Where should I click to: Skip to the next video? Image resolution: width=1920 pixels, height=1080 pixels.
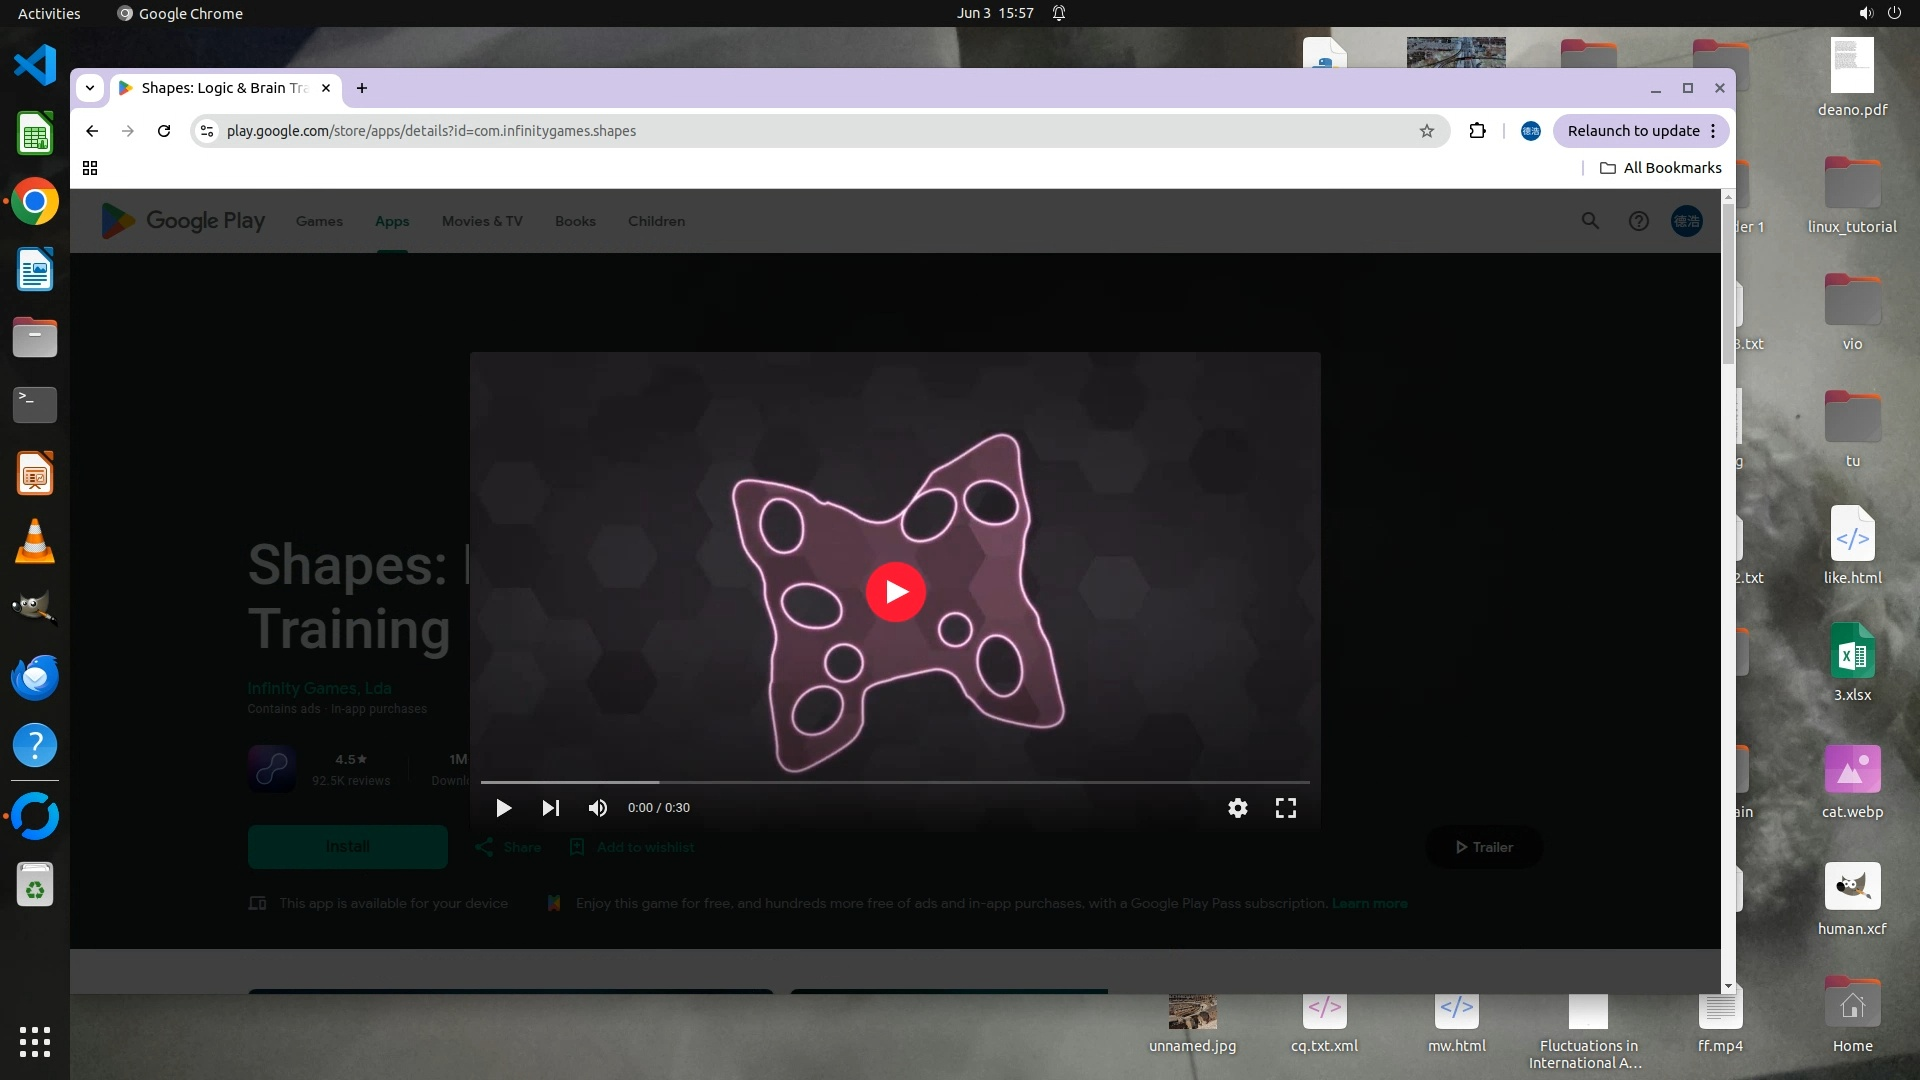(550, 808)
